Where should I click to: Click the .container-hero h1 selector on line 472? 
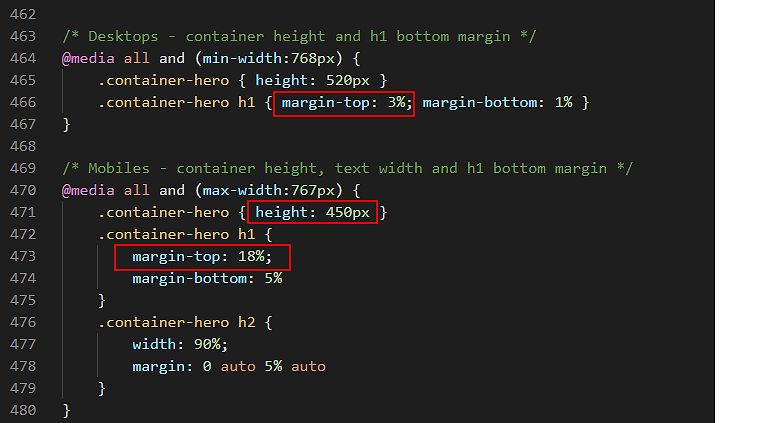click(x=177, y=235)
